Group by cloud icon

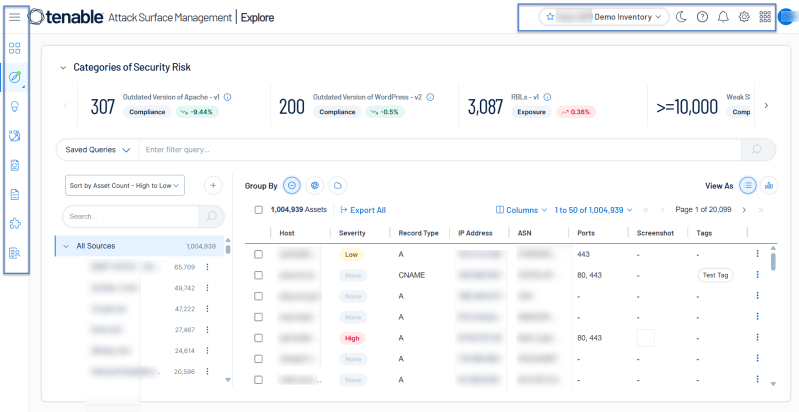pyautogui.click(x=337, y=186)
